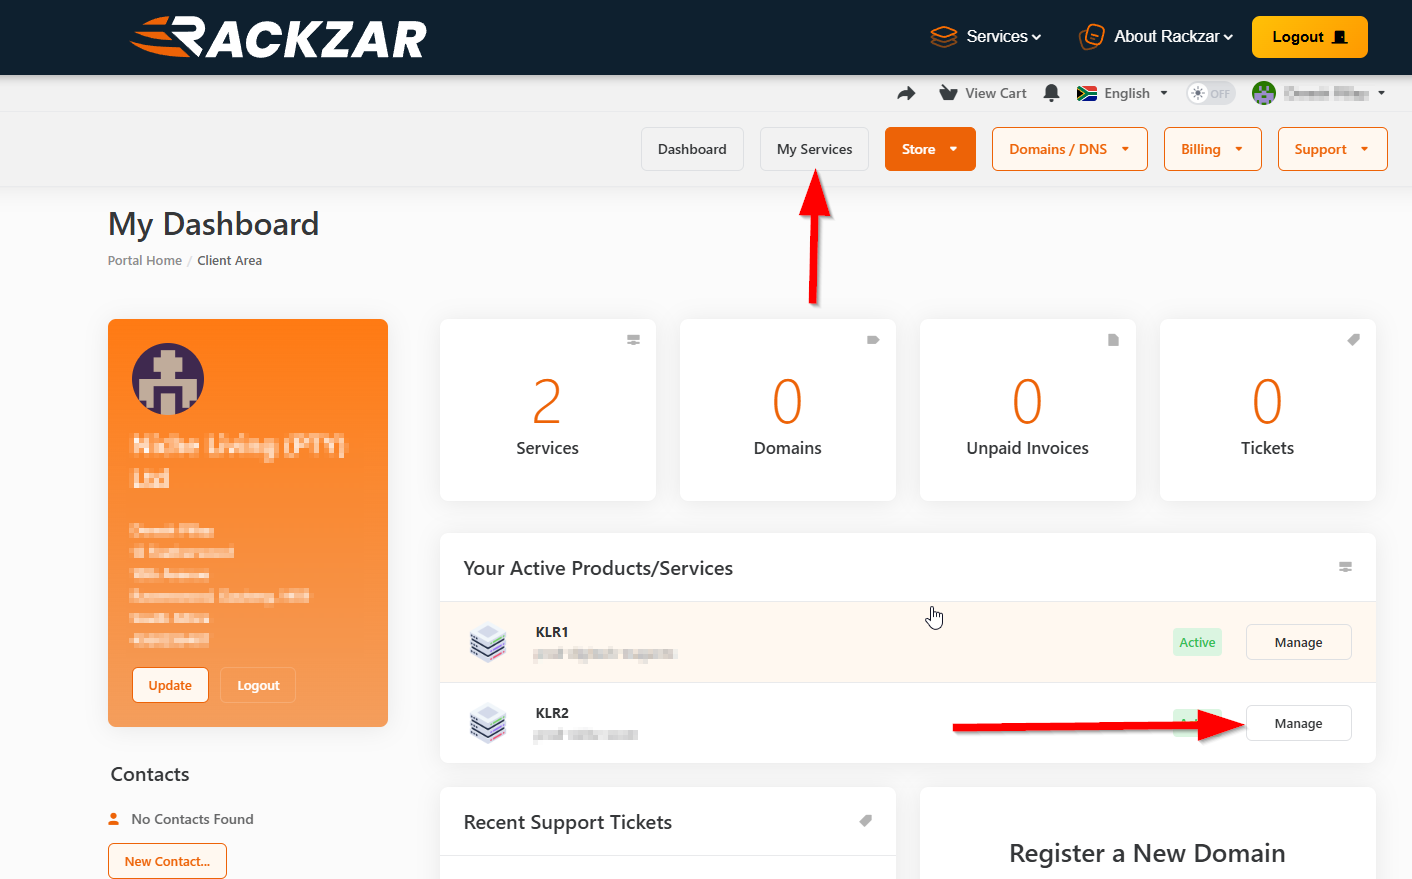Open the Billing dropdown menu
This screenshot has height=879, width=1412.
click(1212, 149)
